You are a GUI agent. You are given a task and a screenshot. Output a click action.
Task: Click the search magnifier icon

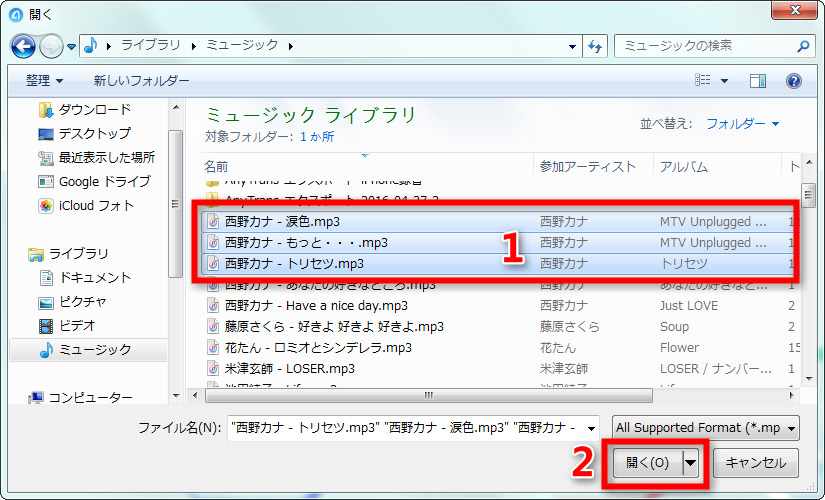[803, 46]
